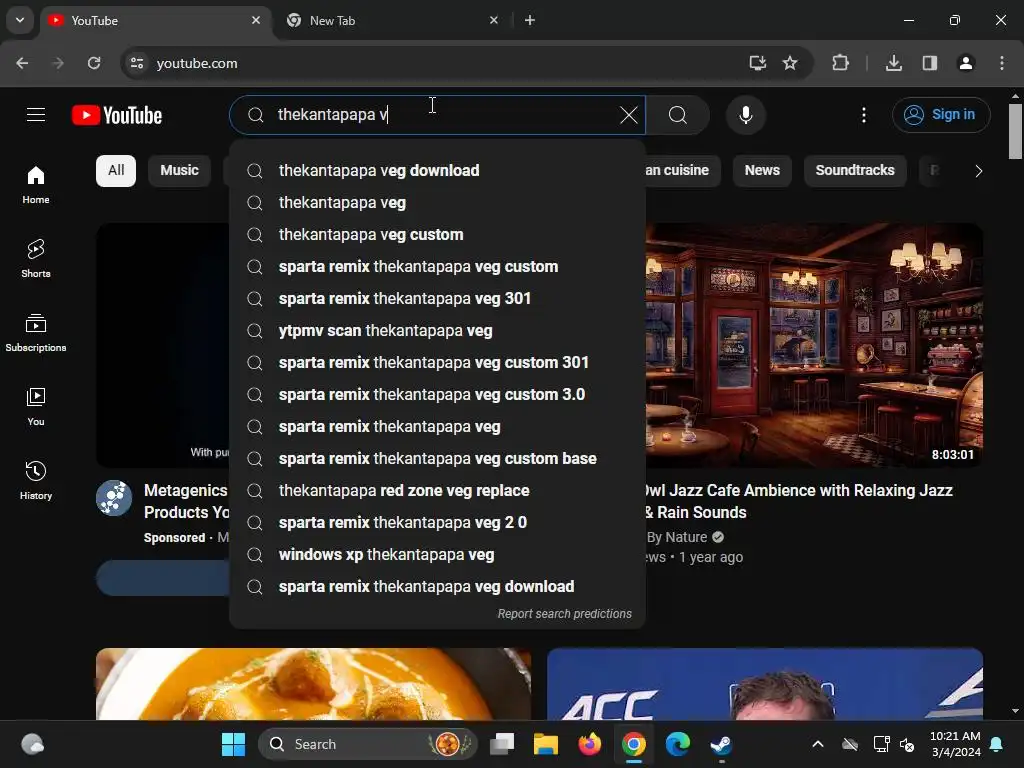Image resolution: width=1024 pixels, height=768 pixels.
Task: Open the Metagenics sponsored channel avatar
Action: click(x=114, y=498)
